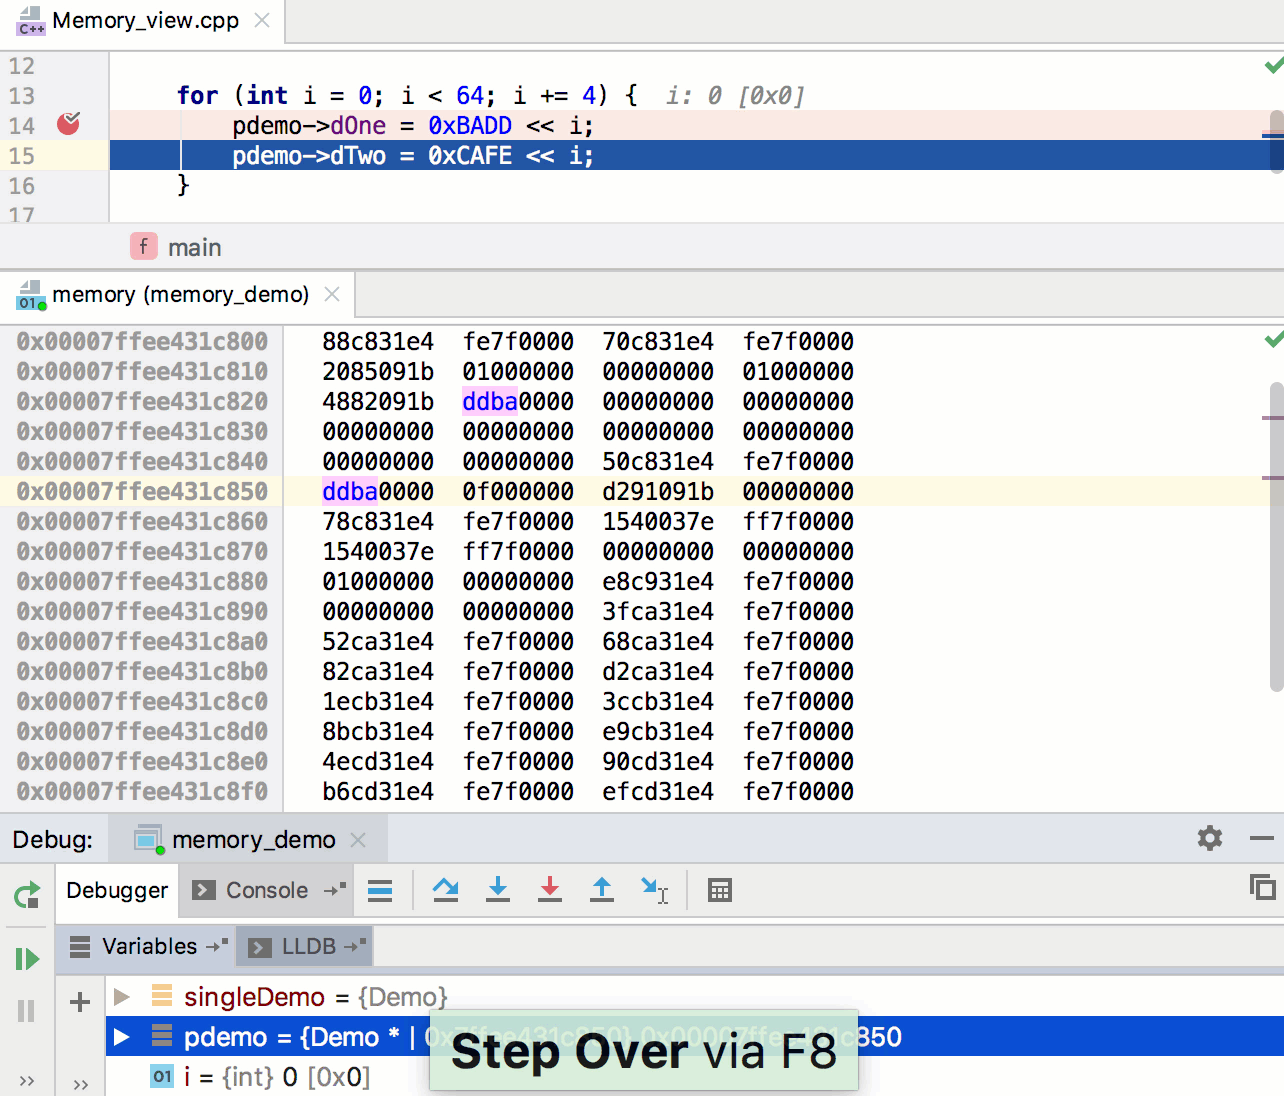Open Debug panel settings gear
Viewport: 1284px width, 1096px height.
click(1210, 838)
